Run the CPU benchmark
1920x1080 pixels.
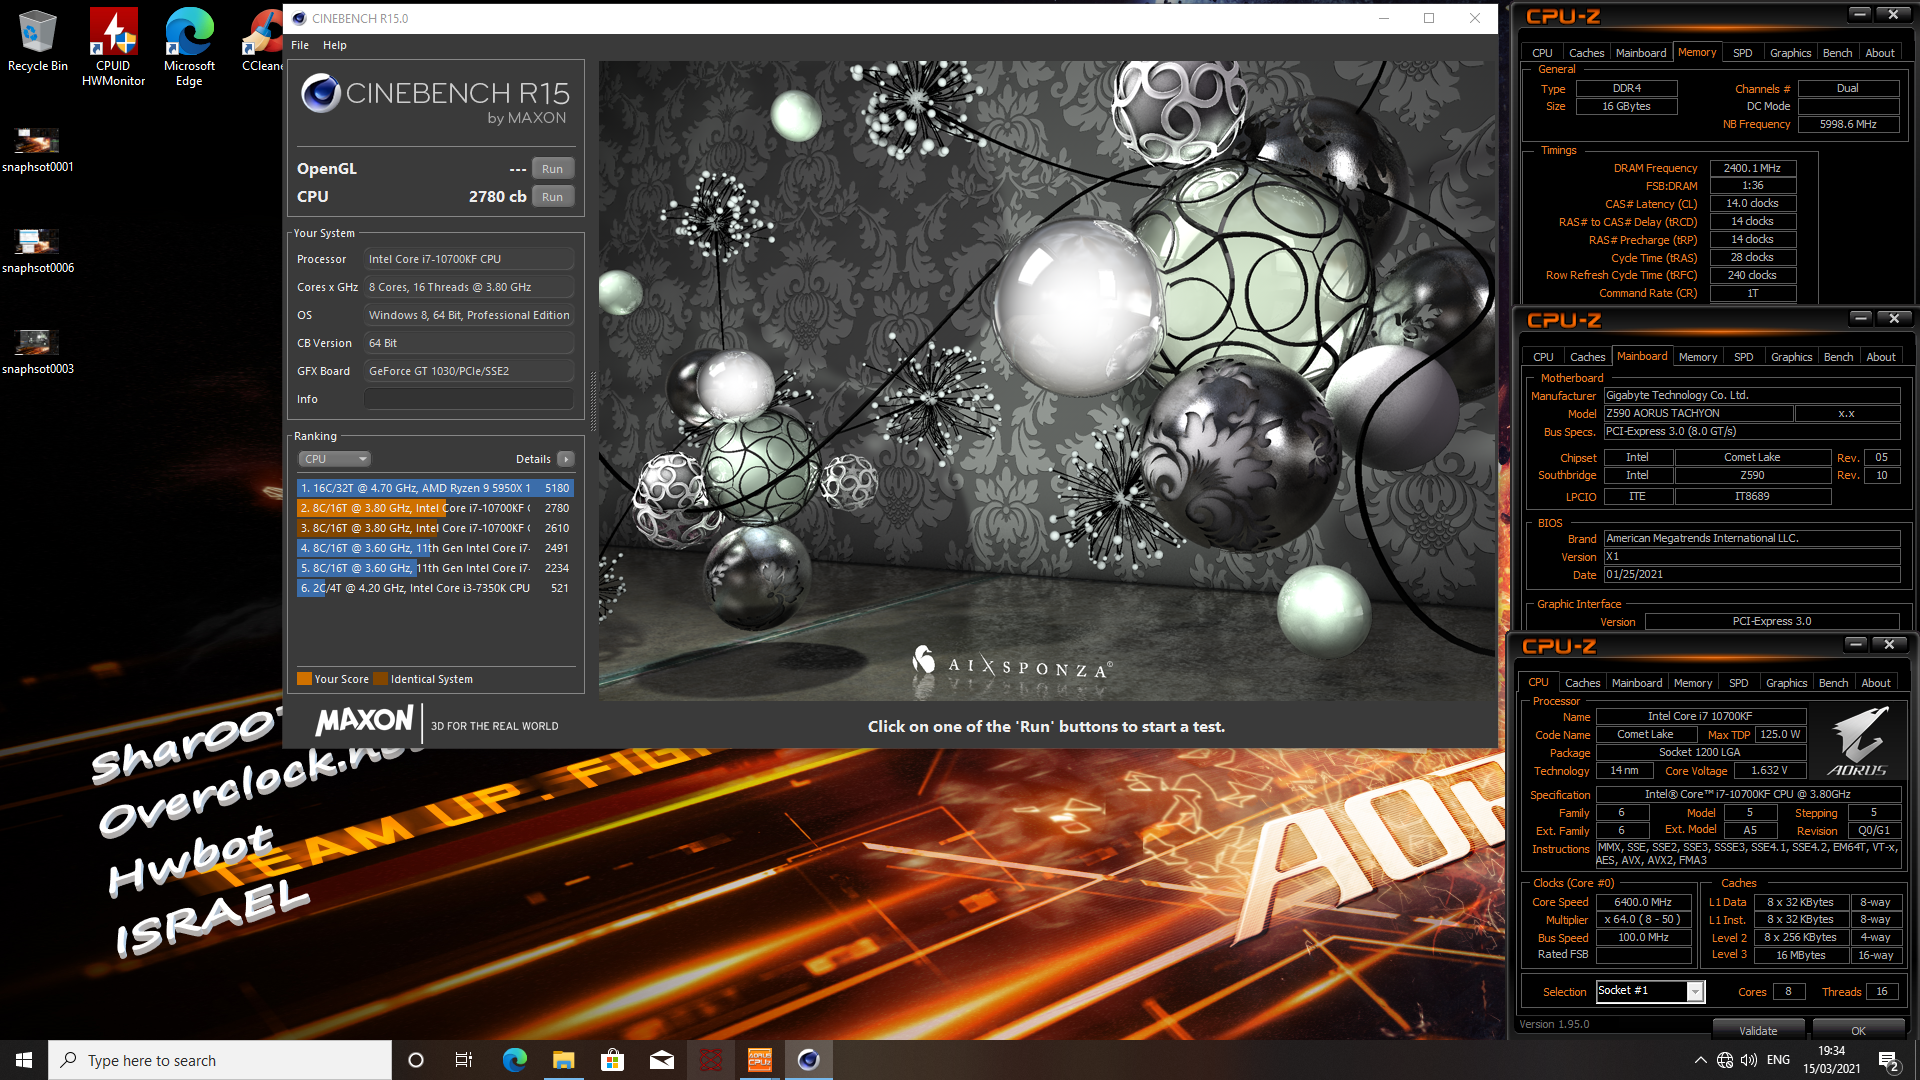coord(552,197)
